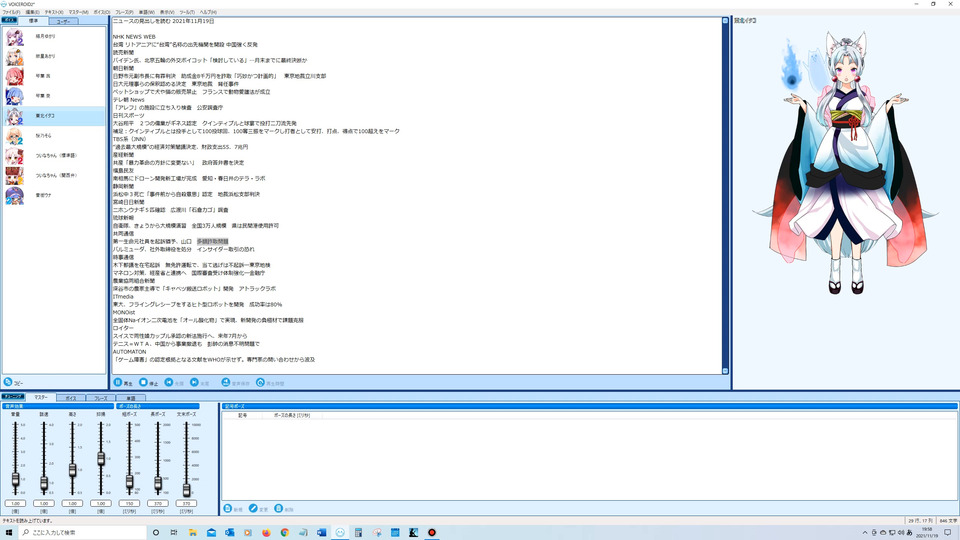Screen dimensions: 960x540
Task: Select the 音街ウナ voice preset
Action: point(54,195)
